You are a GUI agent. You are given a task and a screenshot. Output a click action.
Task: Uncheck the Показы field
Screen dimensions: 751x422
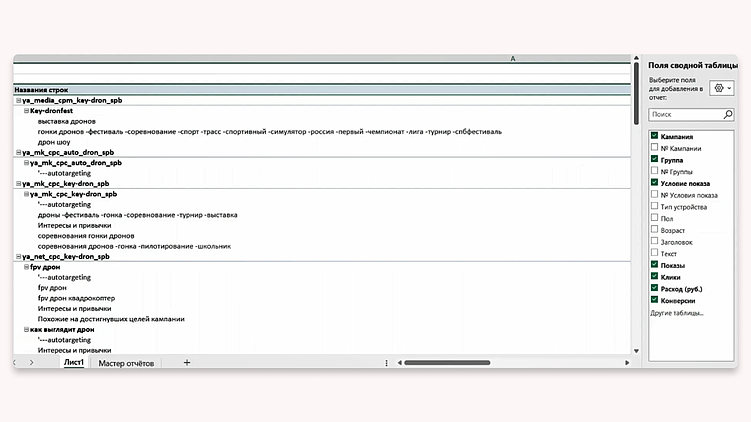click(654, 264)
